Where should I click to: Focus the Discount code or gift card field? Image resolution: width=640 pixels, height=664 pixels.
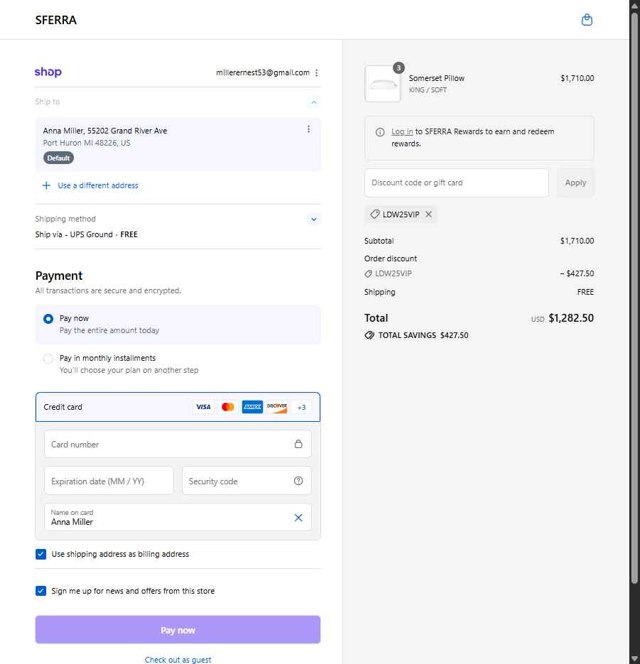pos(457,183)
